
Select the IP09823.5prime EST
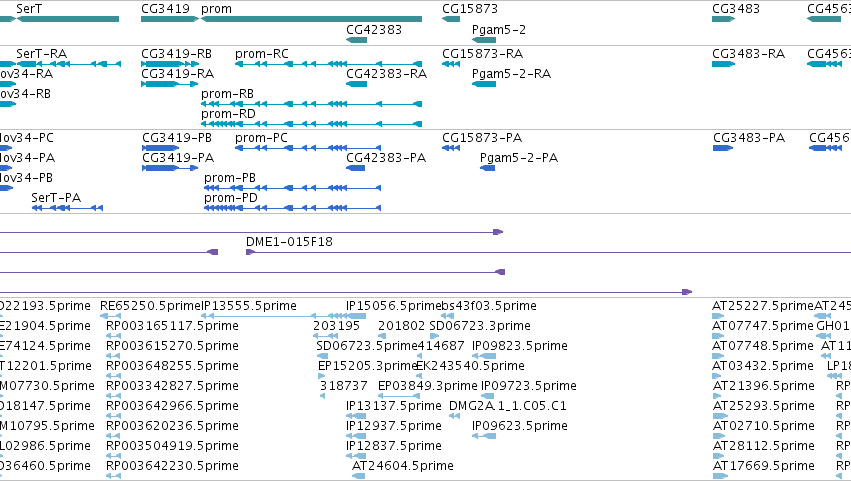tap(484, 356)
